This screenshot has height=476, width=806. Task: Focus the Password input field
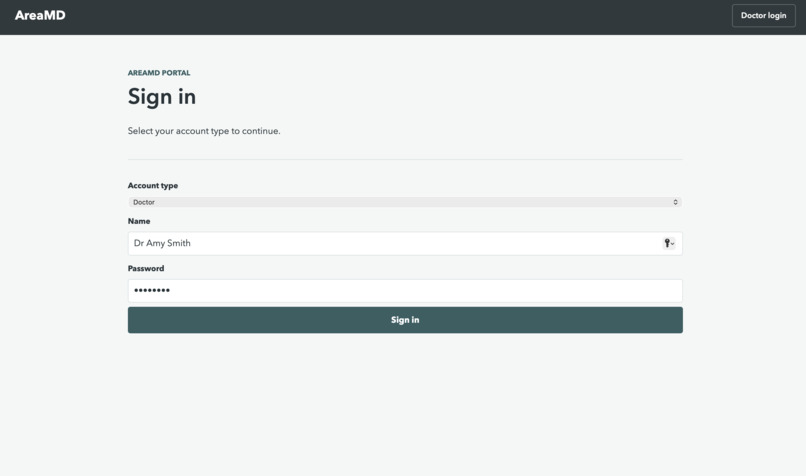[405, 290]
